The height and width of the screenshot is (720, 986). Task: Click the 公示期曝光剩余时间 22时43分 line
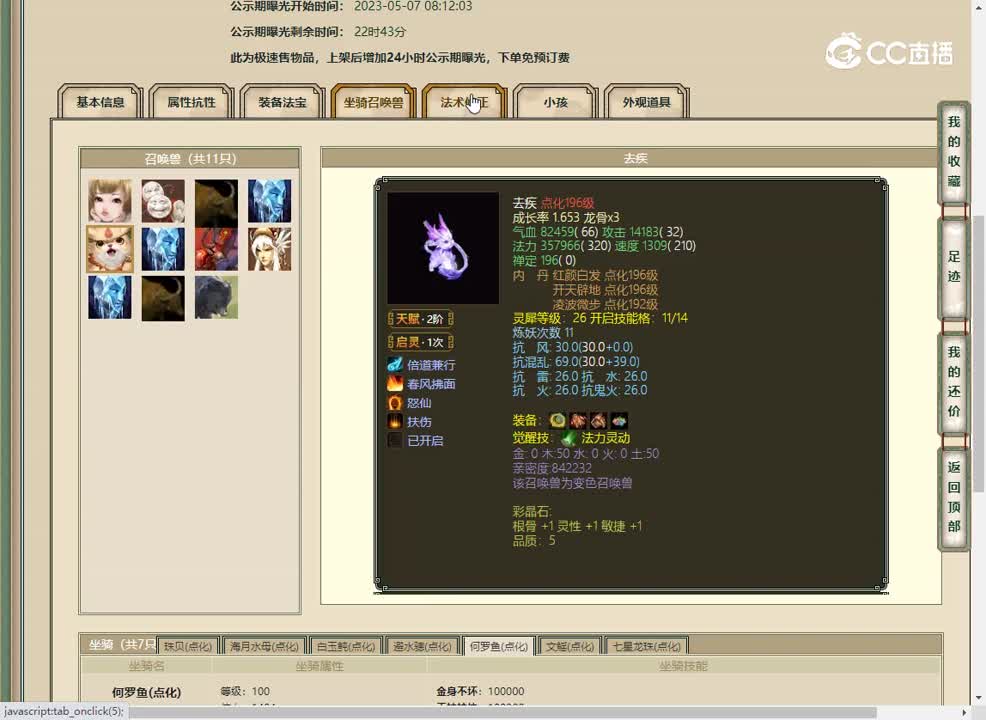pos(318,31)
